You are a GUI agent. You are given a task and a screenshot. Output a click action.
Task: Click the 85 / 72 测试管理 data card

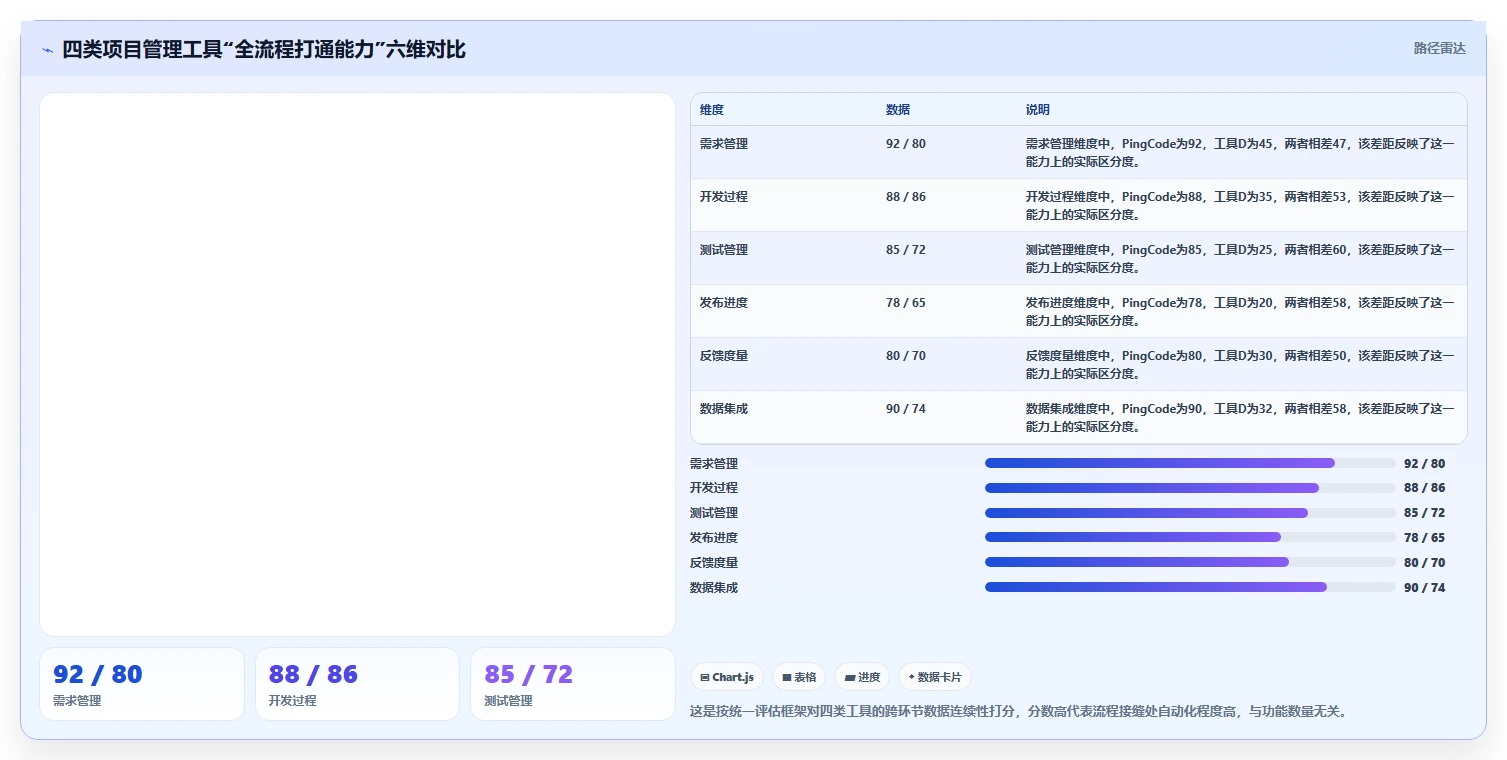point(573,684)
